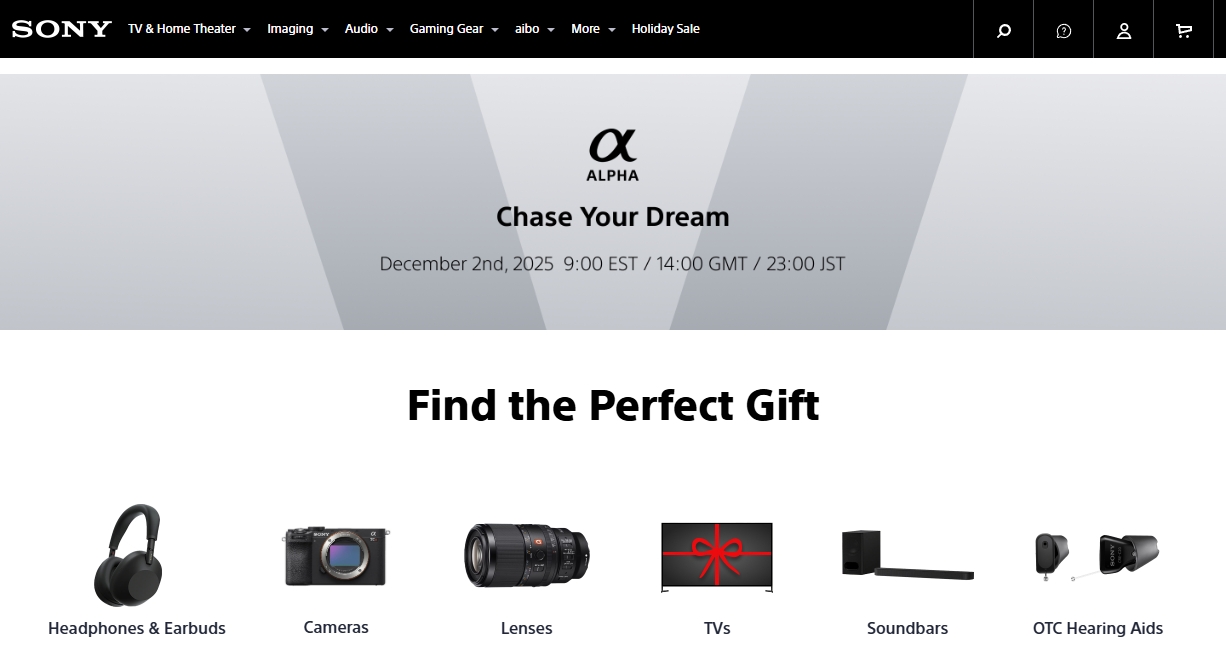Open the Audio dropdown menu
The image size is (1226, 661).
(369, 29)
